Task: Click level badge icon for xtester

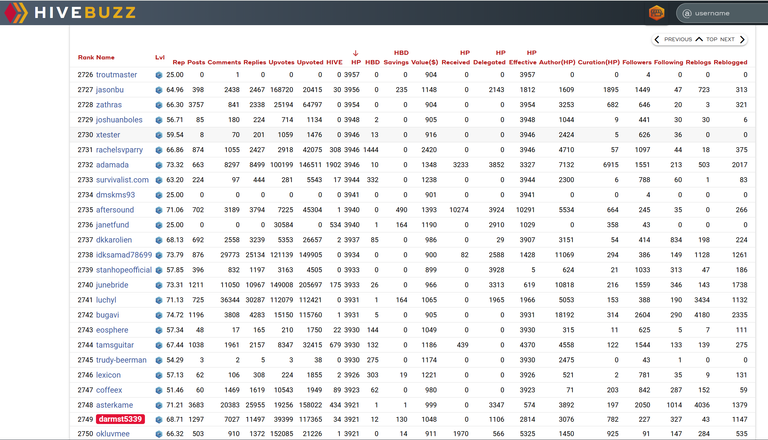Action: [159, 135]
